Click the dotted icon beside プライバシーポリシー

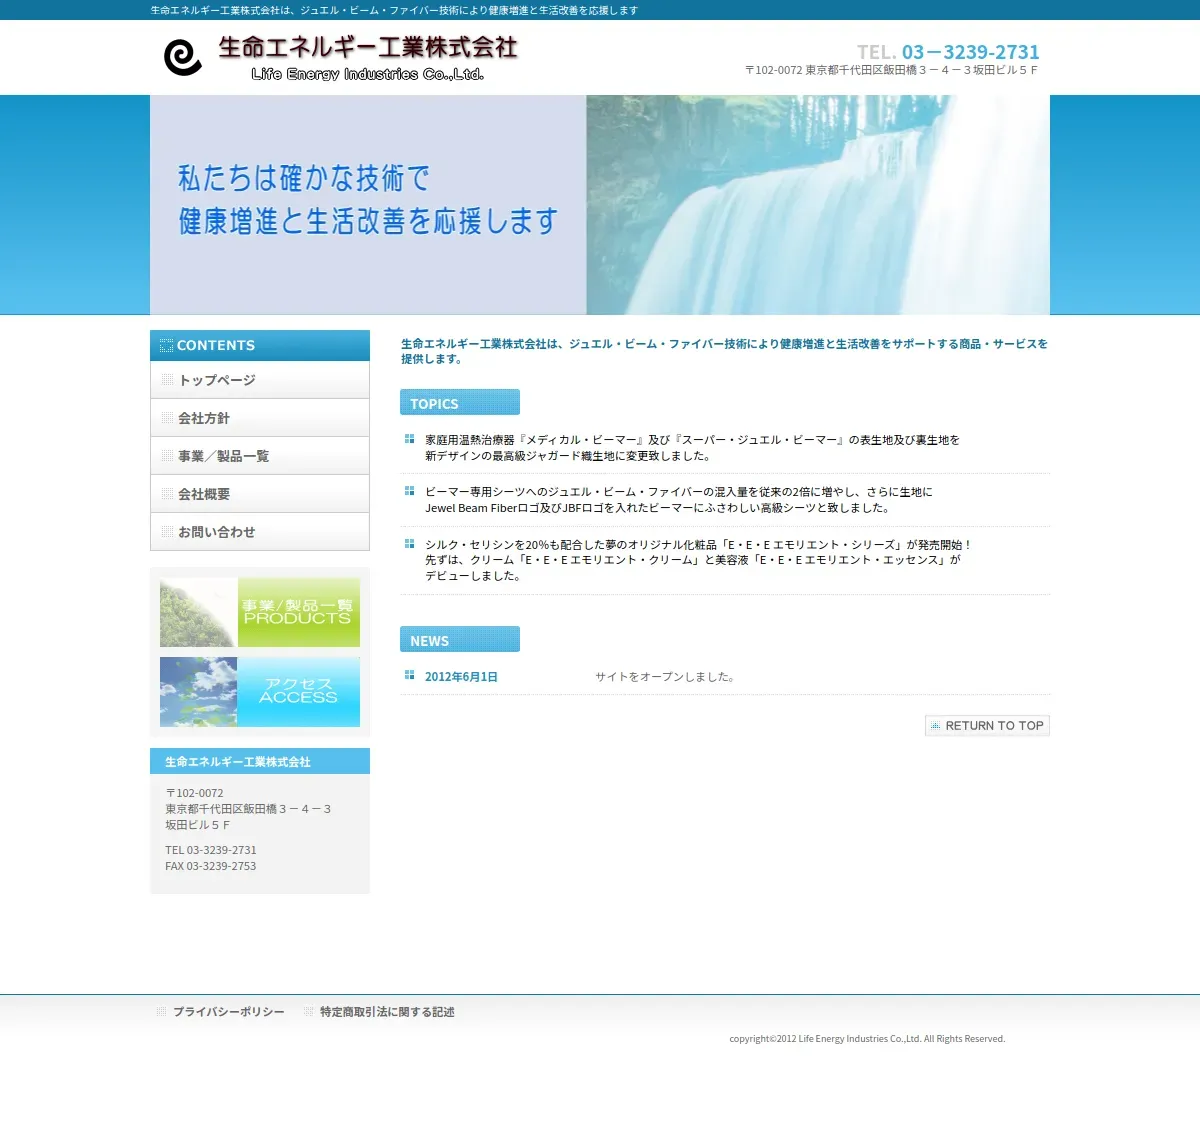point(161,1012)
